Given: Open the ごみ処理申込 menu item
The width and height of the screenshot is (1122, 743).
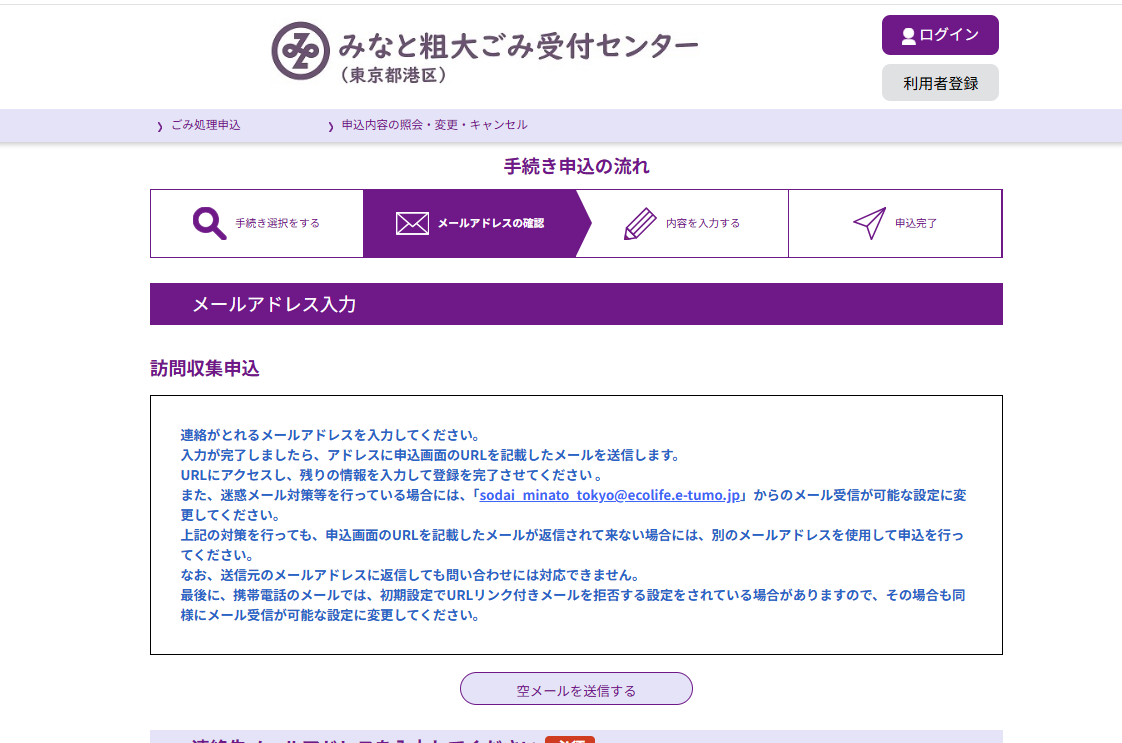Looking at the screenshot, I should coord(205,125).
